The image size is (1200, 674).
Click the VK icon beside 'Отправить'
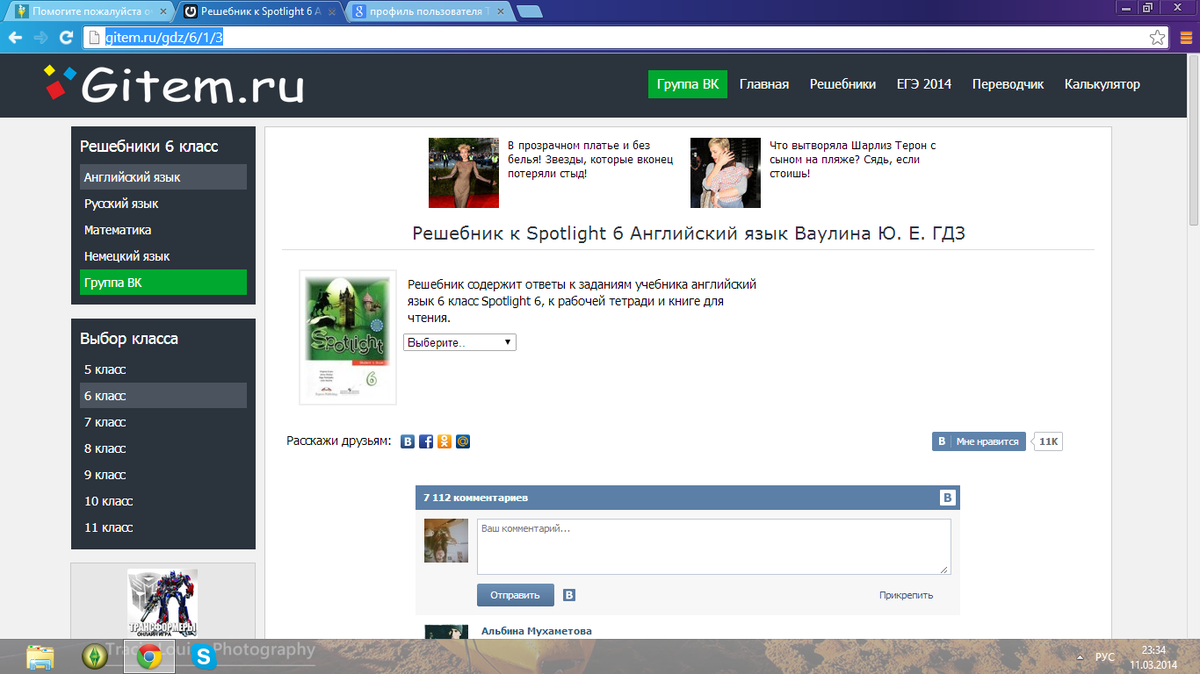pos(569,595)
